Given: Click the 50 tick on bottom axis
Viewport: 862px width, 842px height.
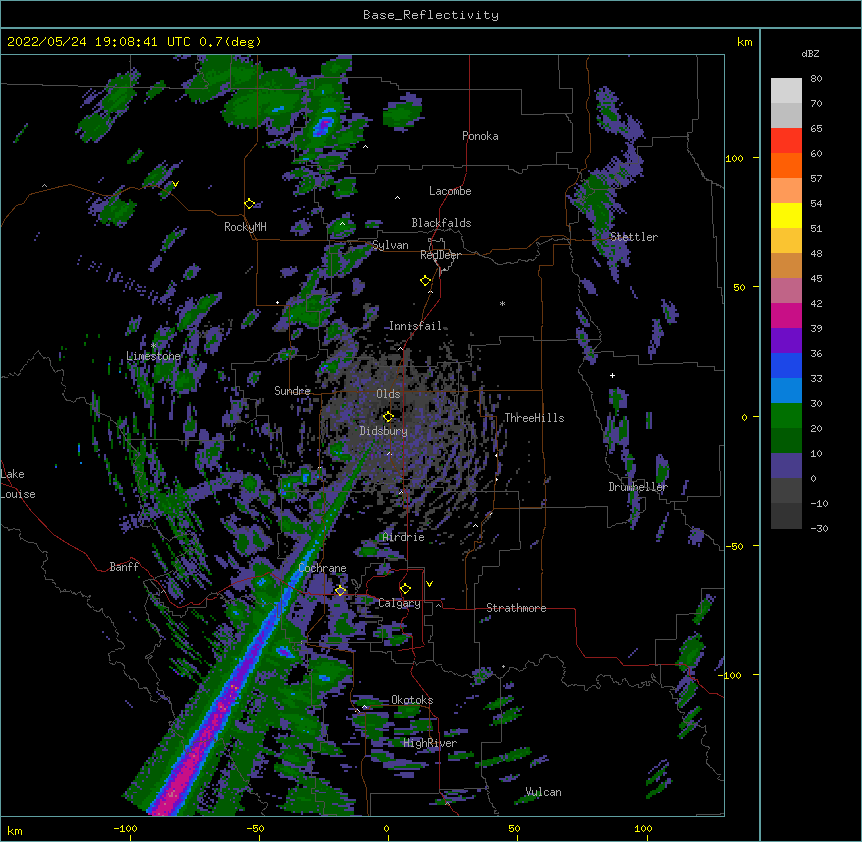Looking at the screenshot, I should 515,829.
